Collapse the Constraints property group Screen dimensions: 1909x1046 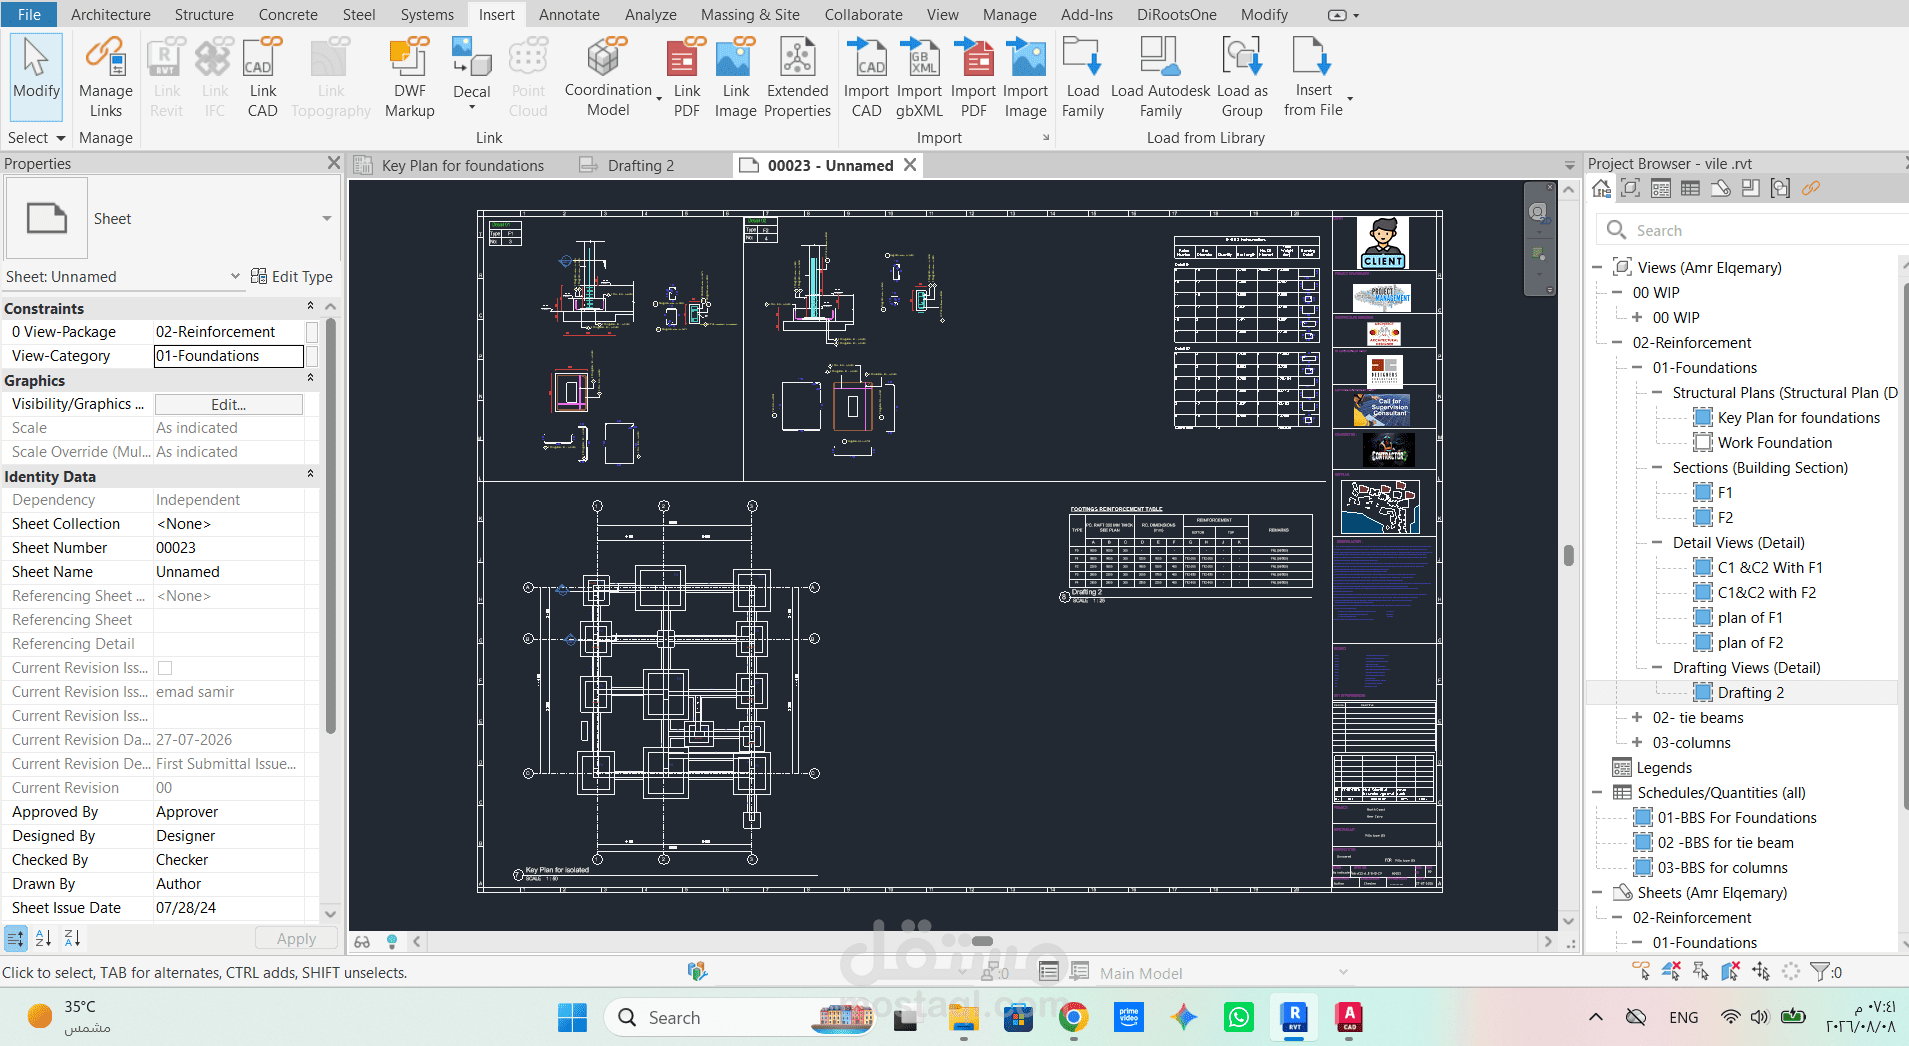pyautogui.click(x=310, y=307)
